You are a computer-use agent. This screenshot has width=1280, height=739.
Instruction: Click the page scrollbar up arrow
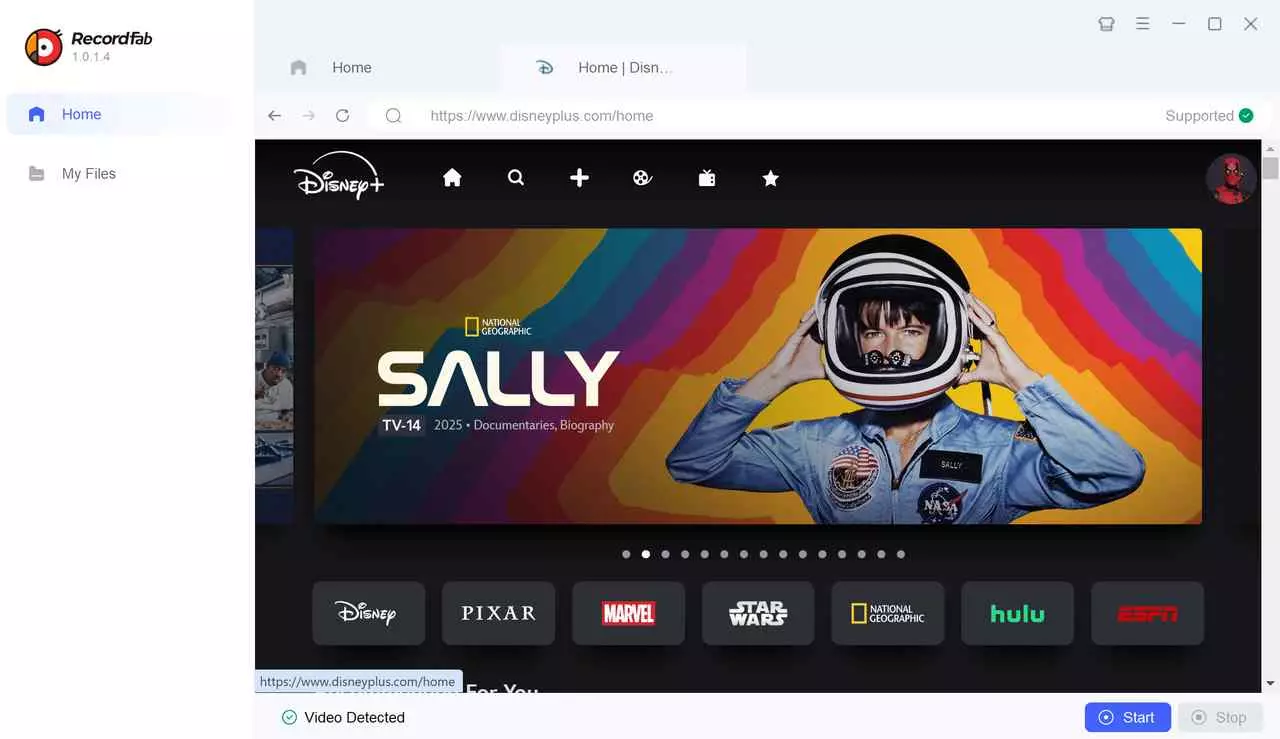coord(1271,148)
